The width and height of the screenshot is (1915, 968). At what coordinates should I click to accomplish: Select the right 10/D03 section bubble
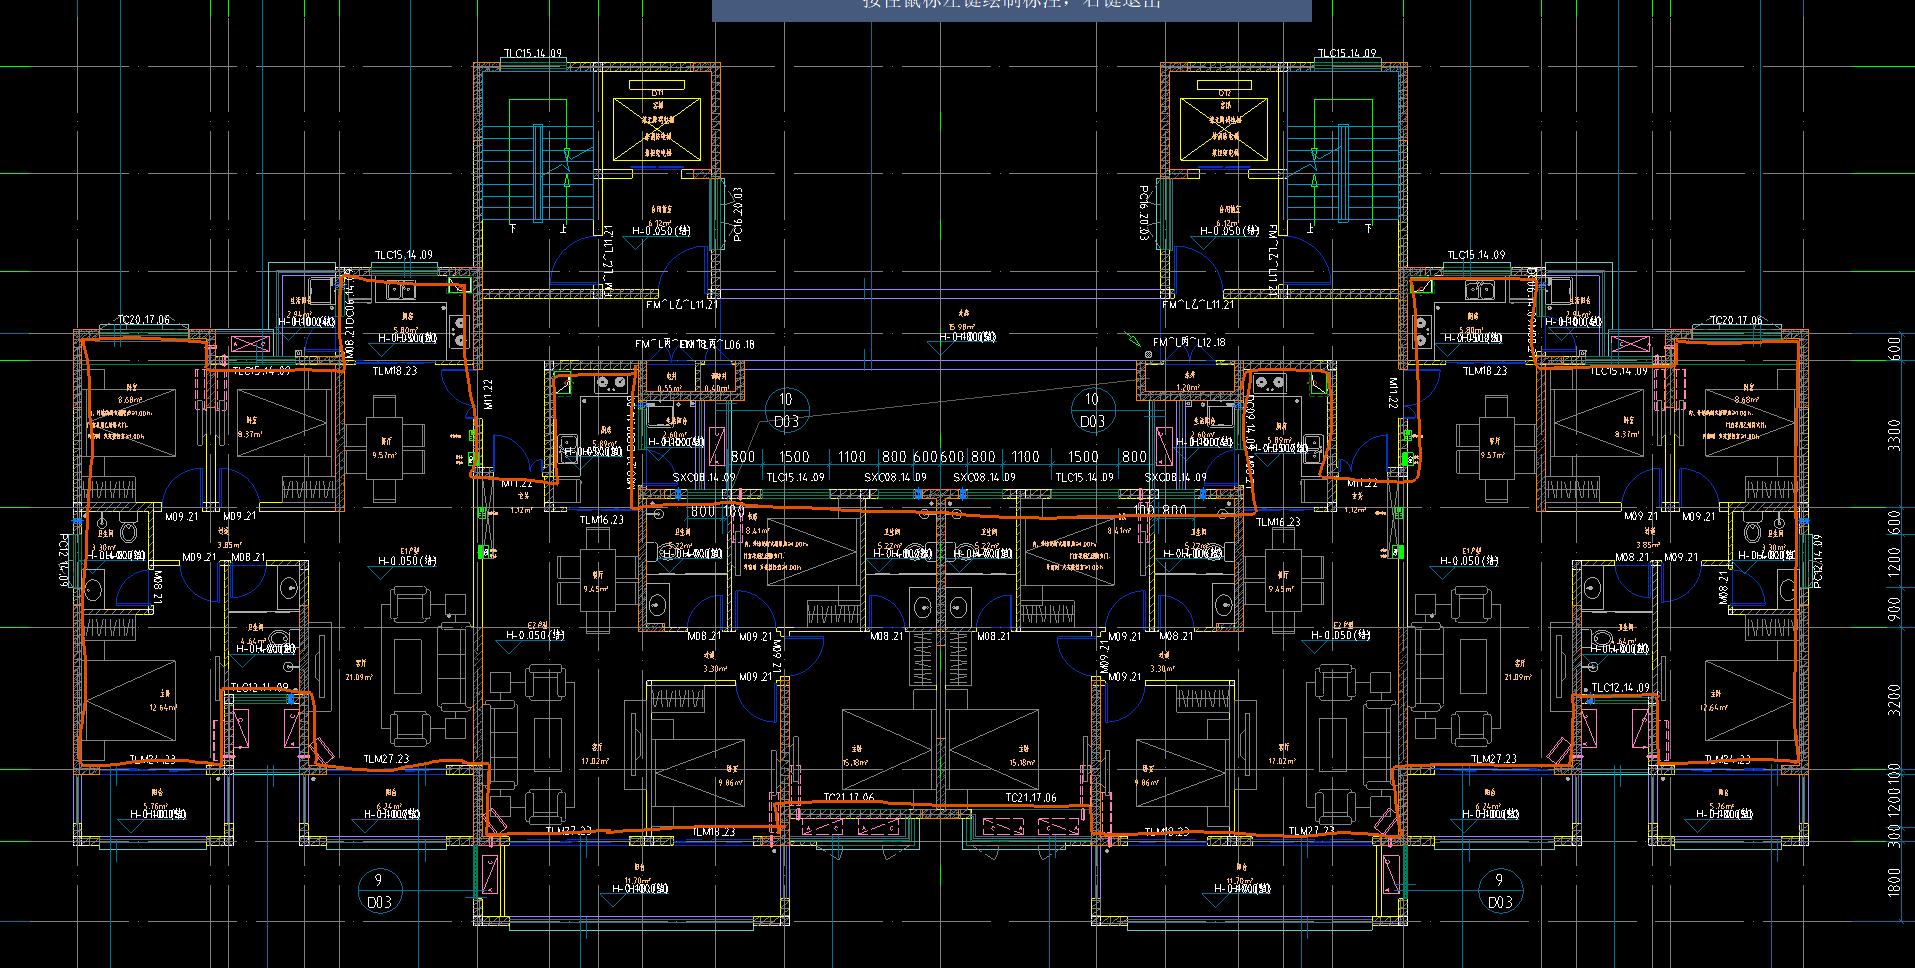[1092, 410]
